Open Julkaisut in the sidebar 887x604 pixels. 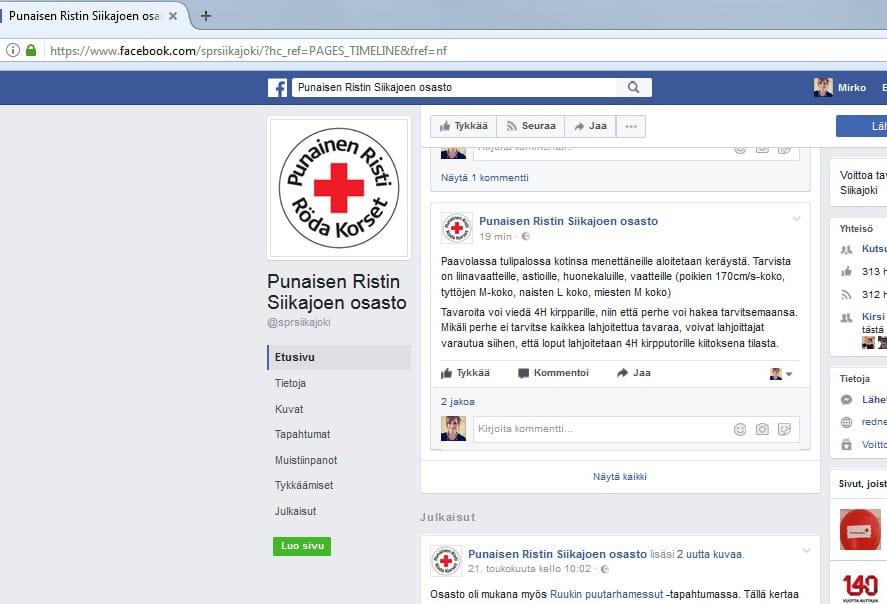click(295, 511)
